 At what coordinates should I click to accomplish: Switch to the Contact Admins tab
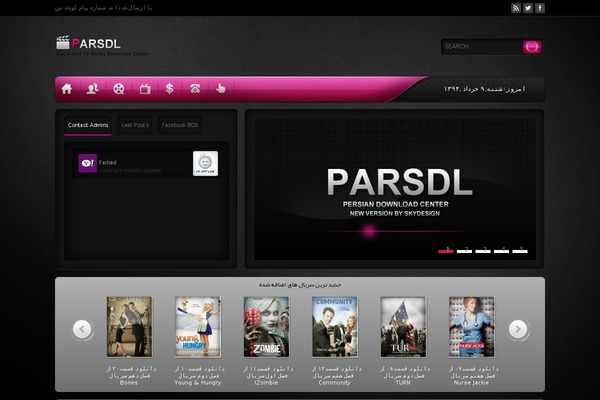pos(88,125)
